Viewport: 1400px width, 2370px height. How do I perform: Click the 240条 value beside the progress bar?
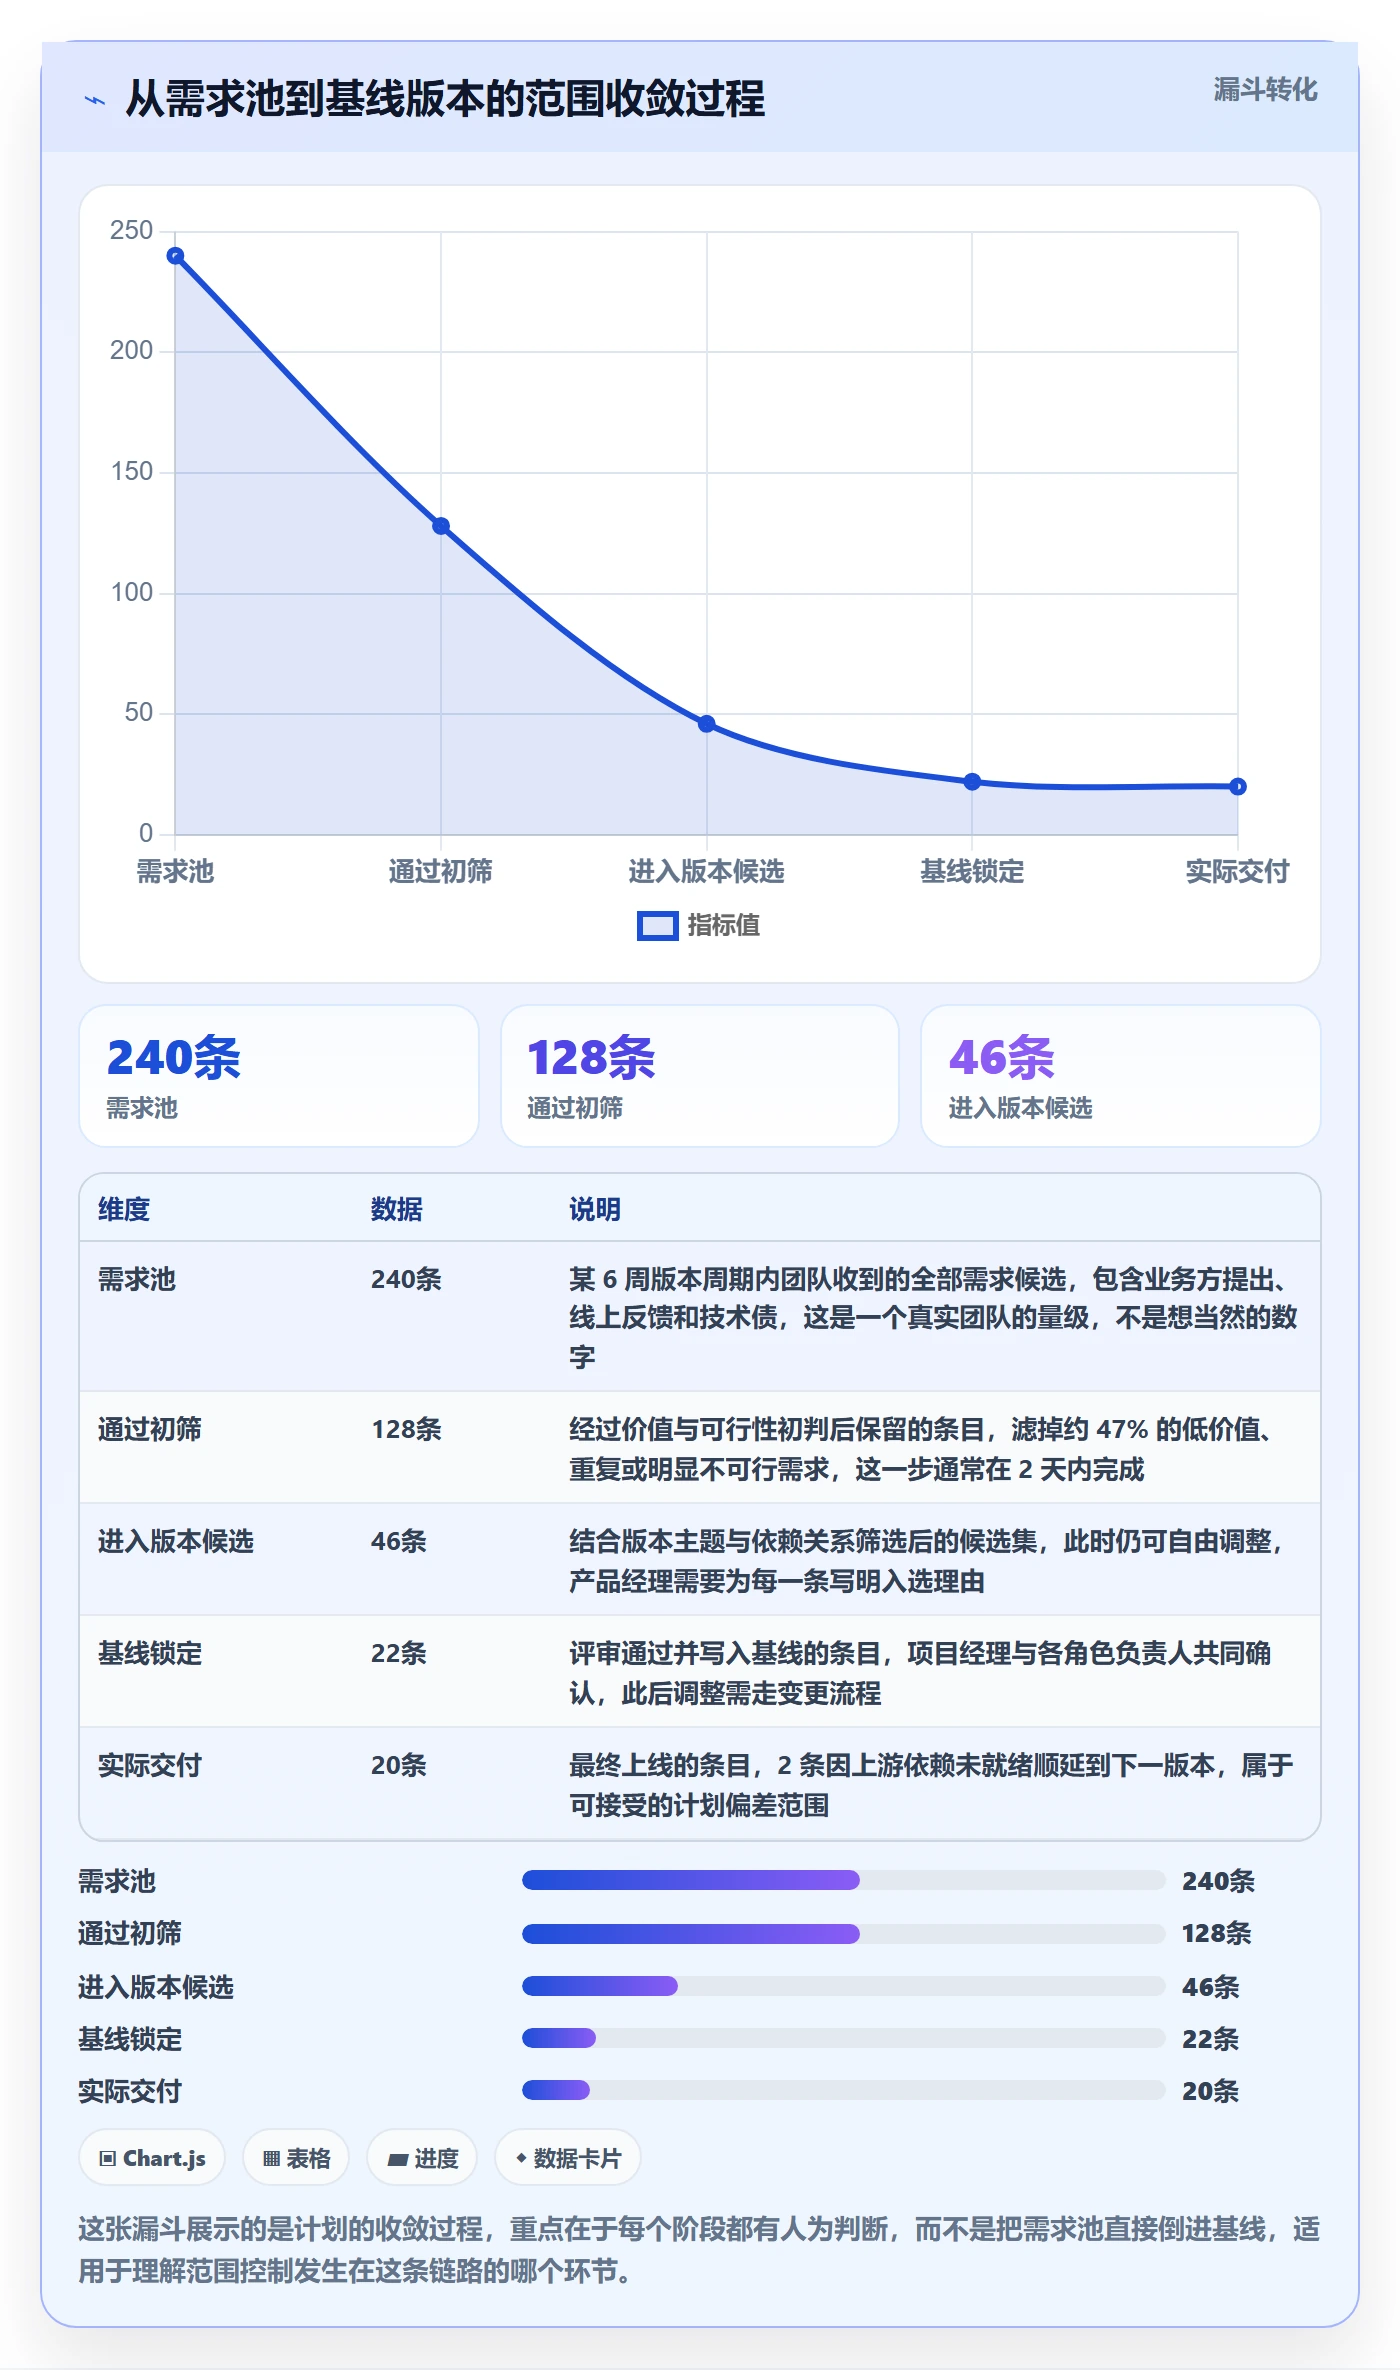point(1218,1881)
